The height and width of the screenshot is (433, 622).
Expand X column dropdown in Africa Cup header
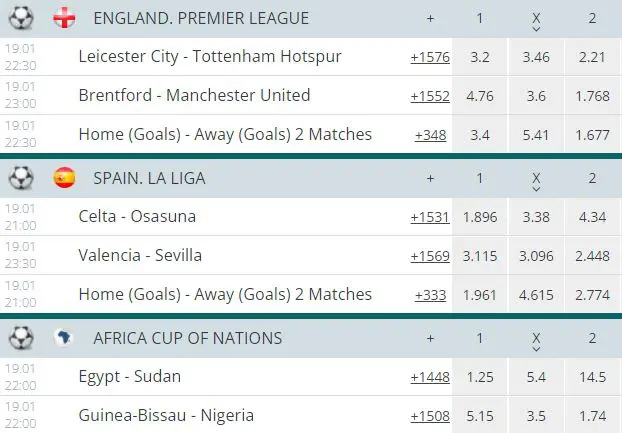pyautogui.click(x=536, y=349)
